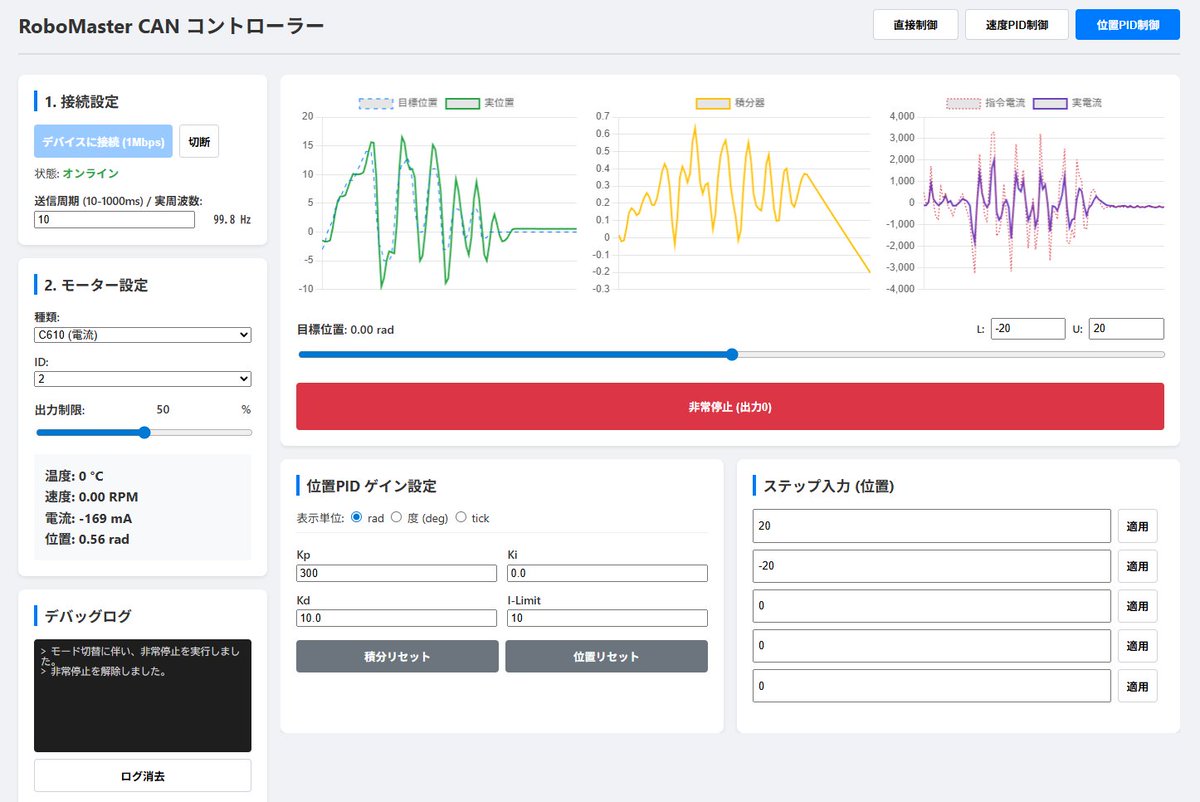Viewport: 1200px width, 802px height.
Task: Switch to 速度PID制御 mode tab
Action: [x=1017, y=25]
